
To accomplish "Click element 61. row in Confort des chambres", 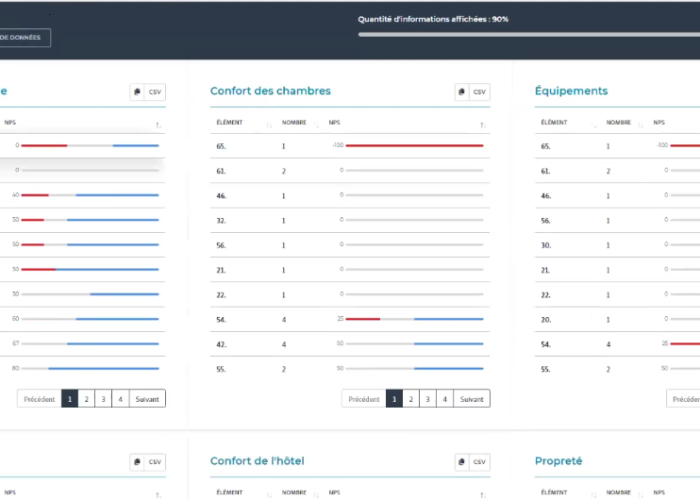I will pyautogui.click(x=350, y=171).
